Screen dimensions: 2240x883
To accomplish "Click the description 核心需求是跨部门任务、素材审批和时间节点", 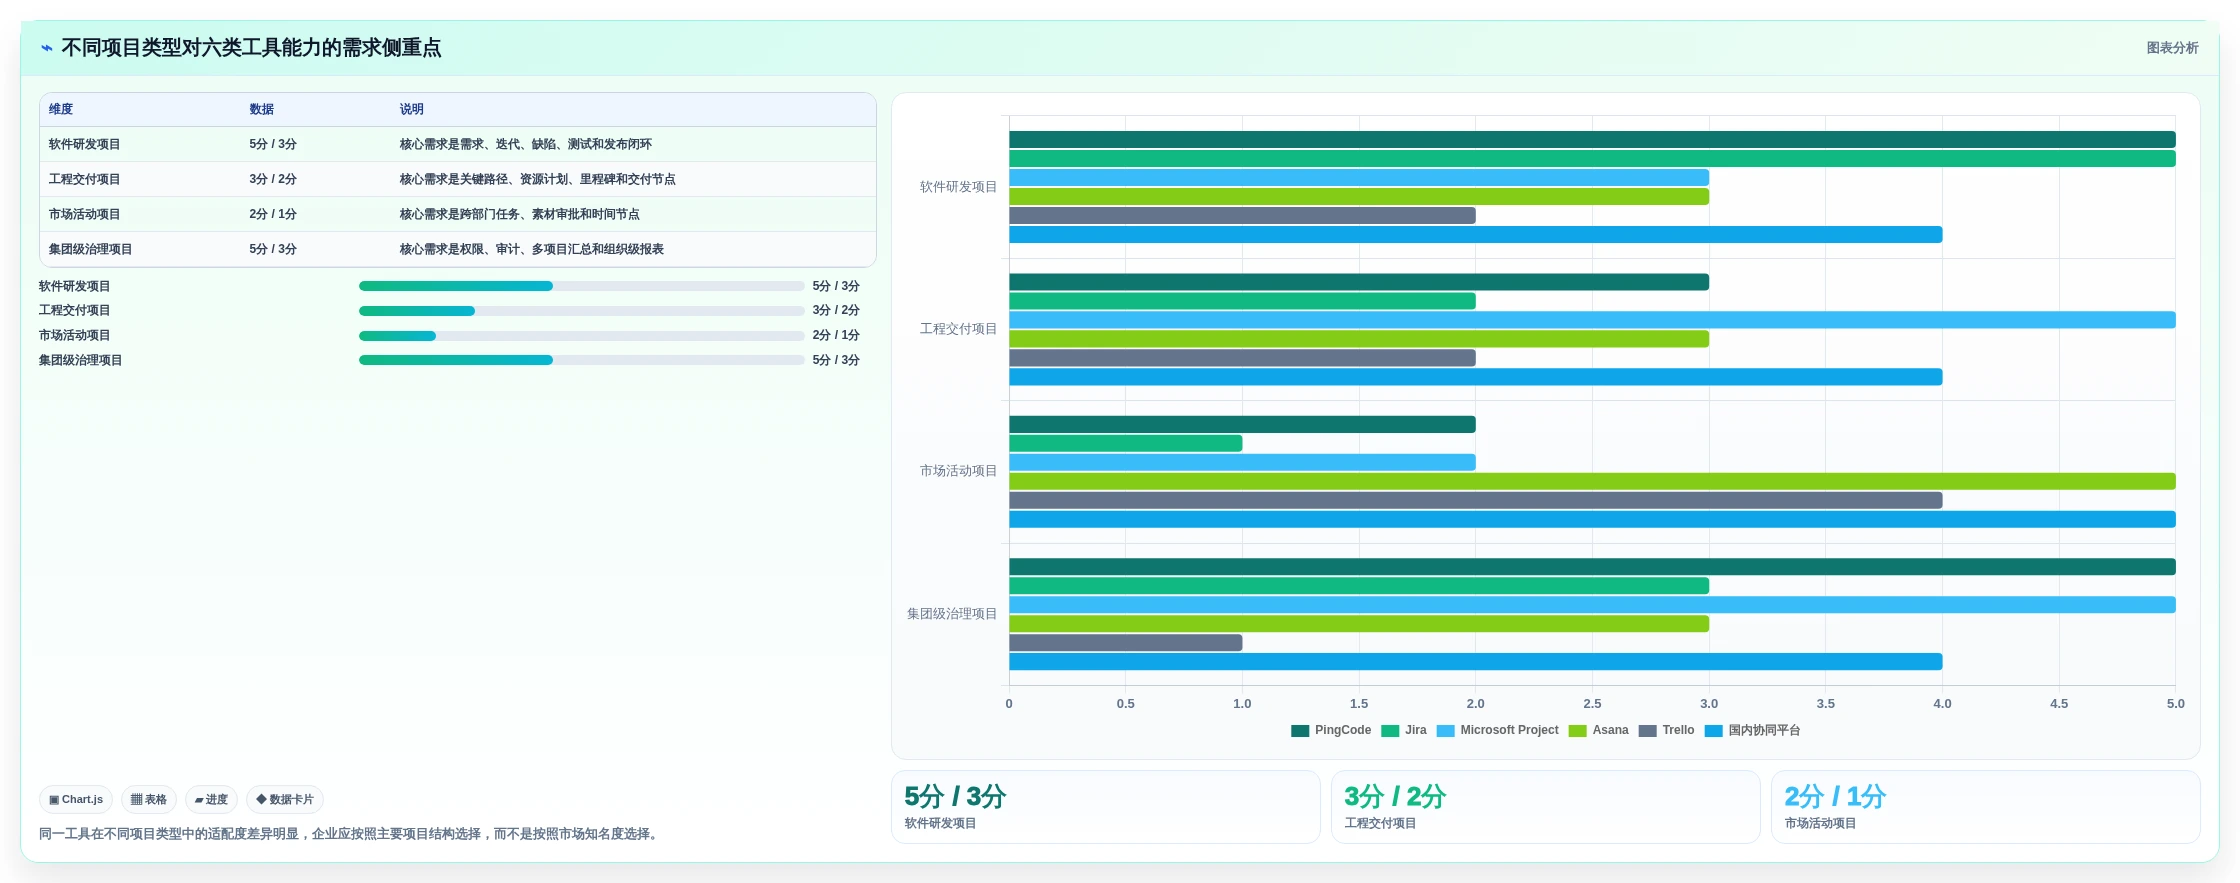I will tap(520, 215).
